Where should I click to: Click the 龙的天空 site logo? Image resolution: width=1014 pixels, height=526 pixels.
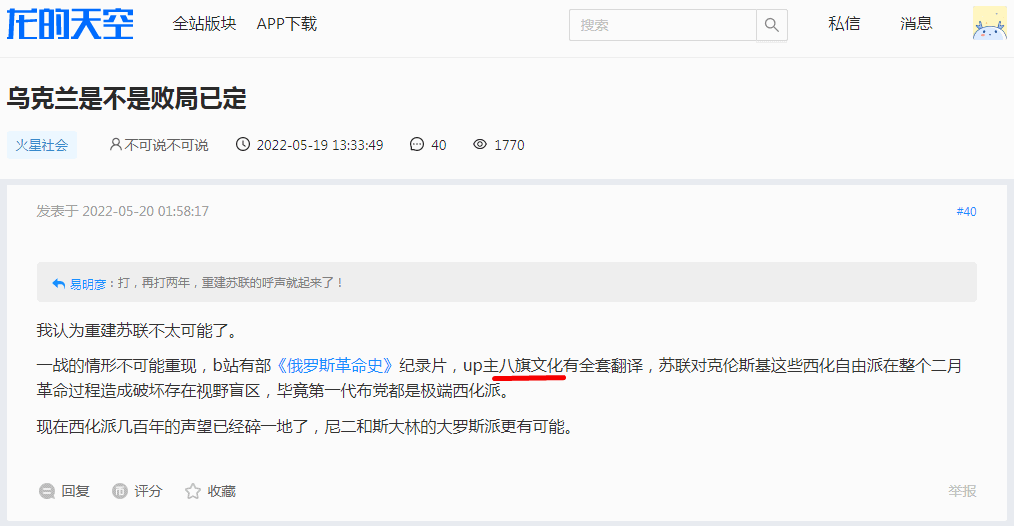click(x=70, y=25)
